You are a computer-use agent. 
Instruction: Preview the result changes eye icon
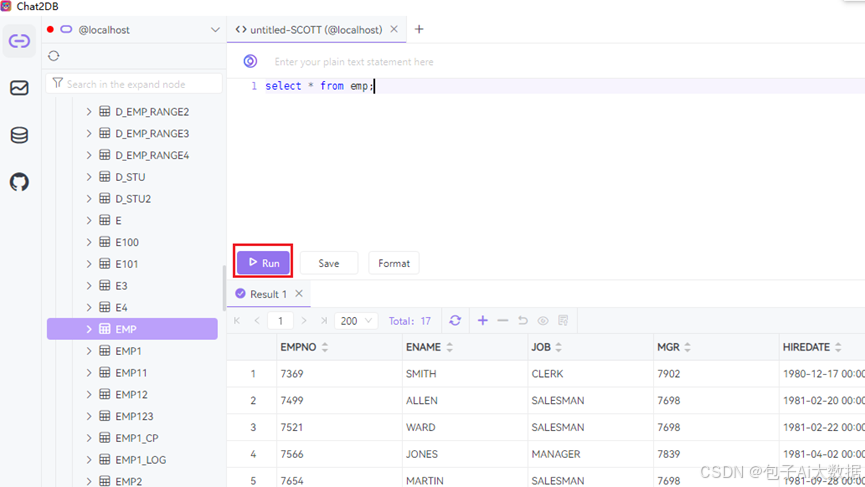coord(543,320)
